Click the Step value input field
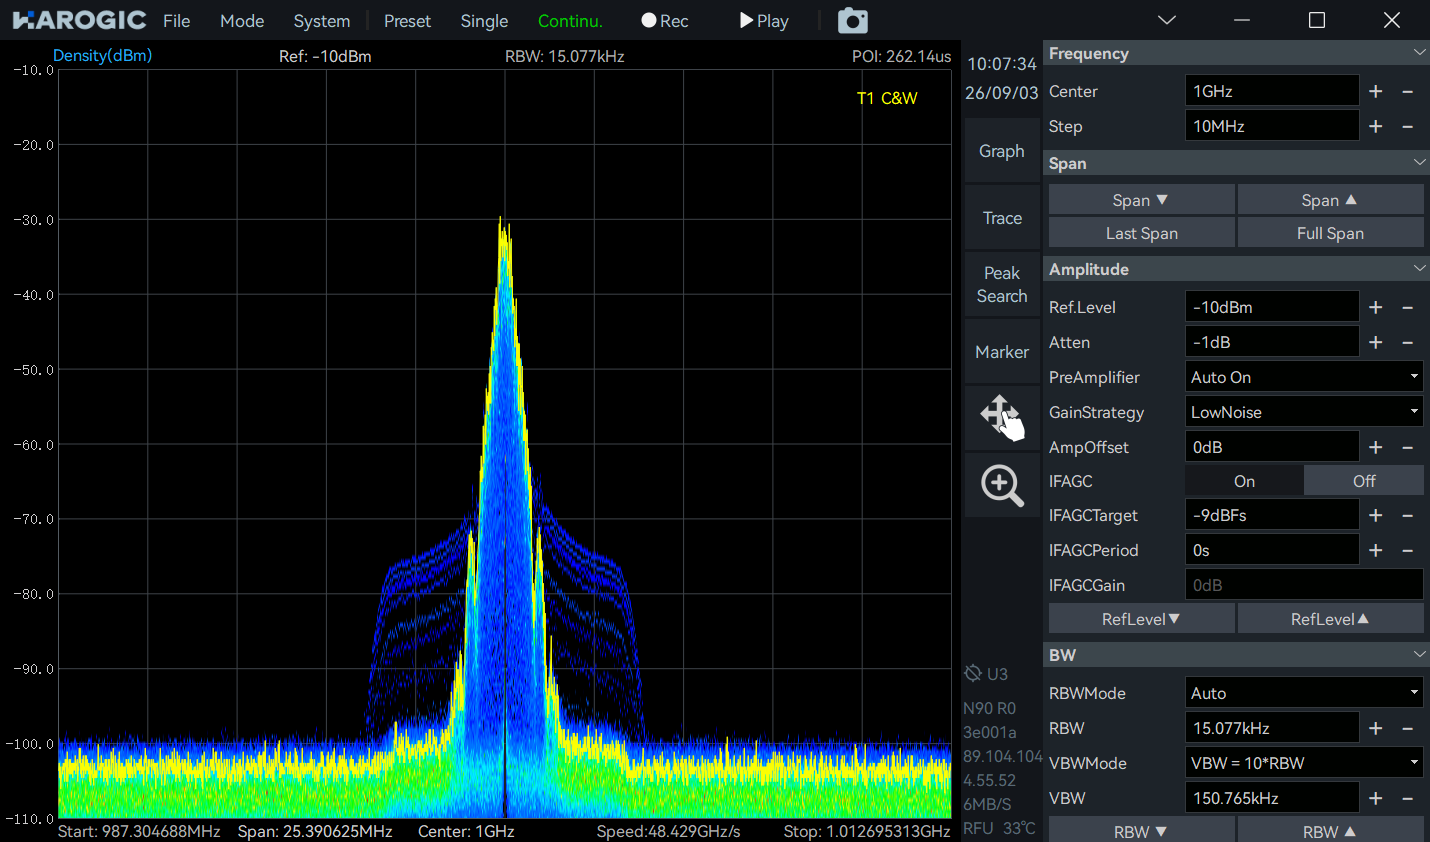 (x=1272, y=126)
